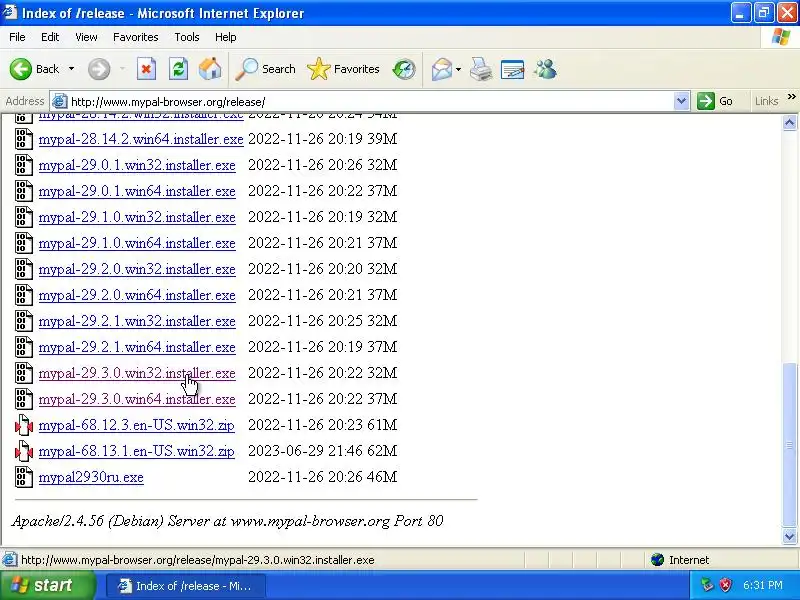Go to the Home page icon
This screenshot has width=800, height=600.
coord(210,69)
